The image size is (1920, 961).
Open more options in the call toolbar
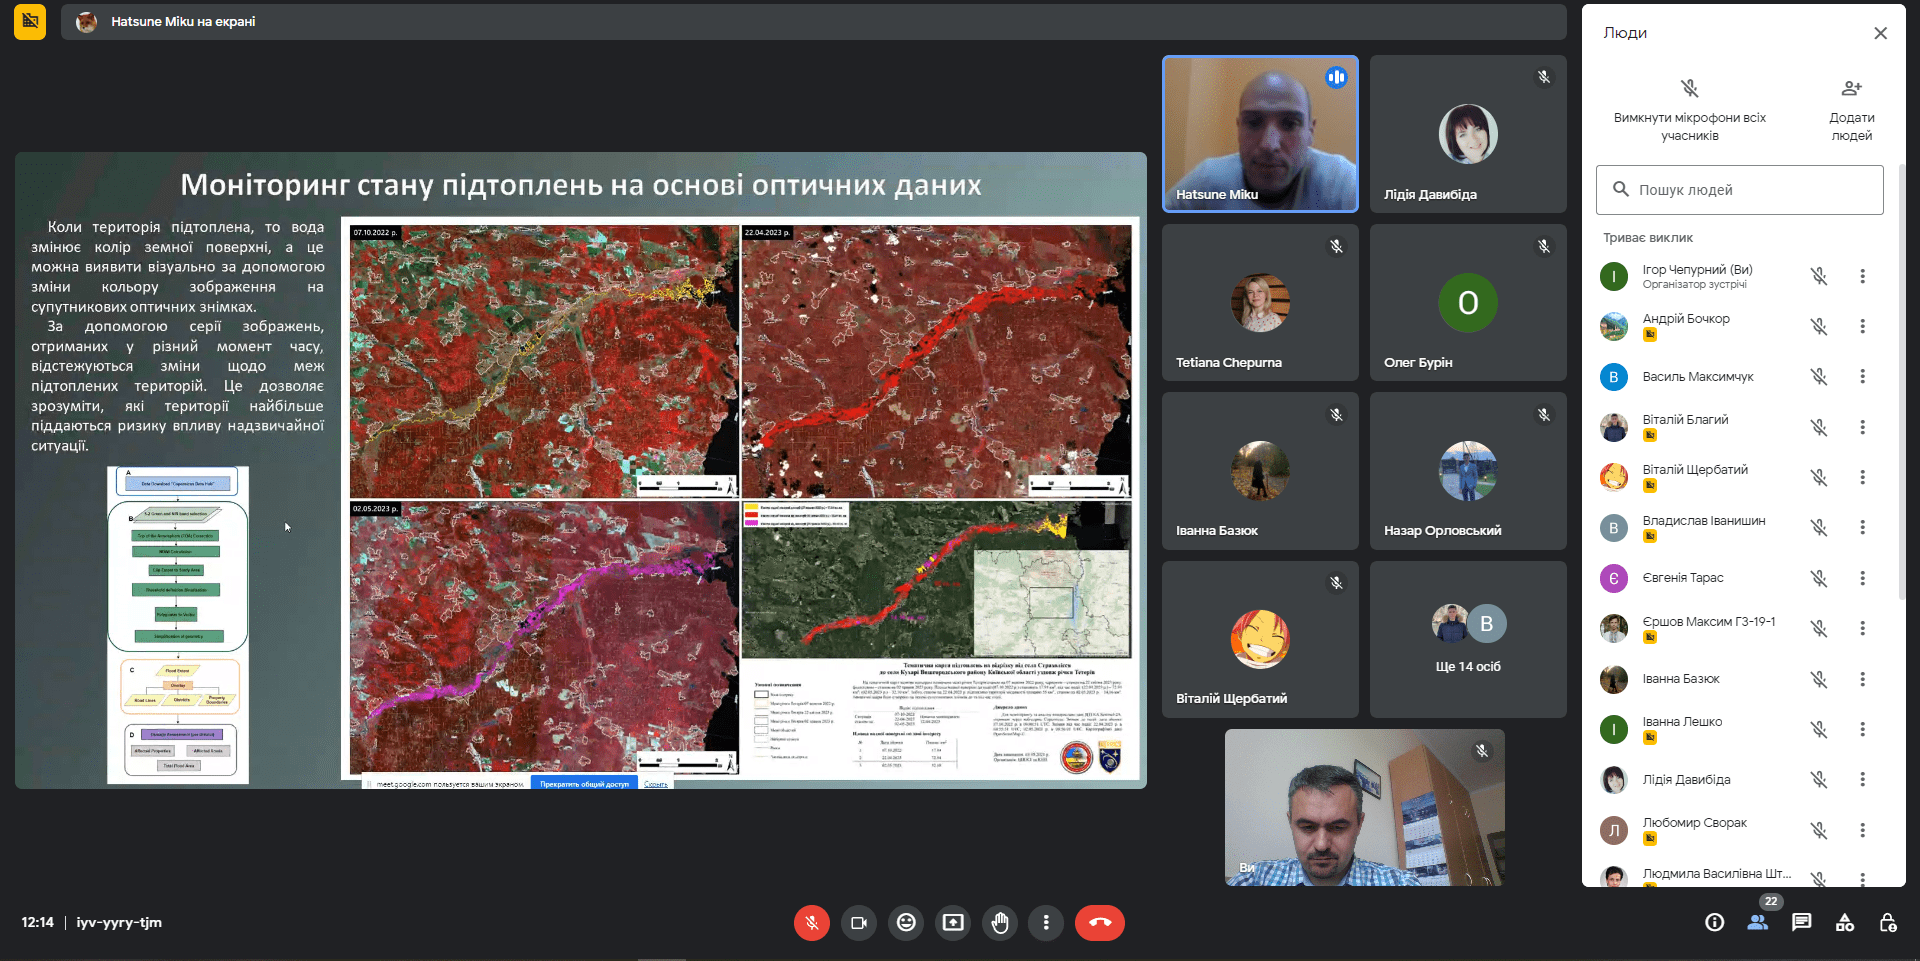point(1046,922)
